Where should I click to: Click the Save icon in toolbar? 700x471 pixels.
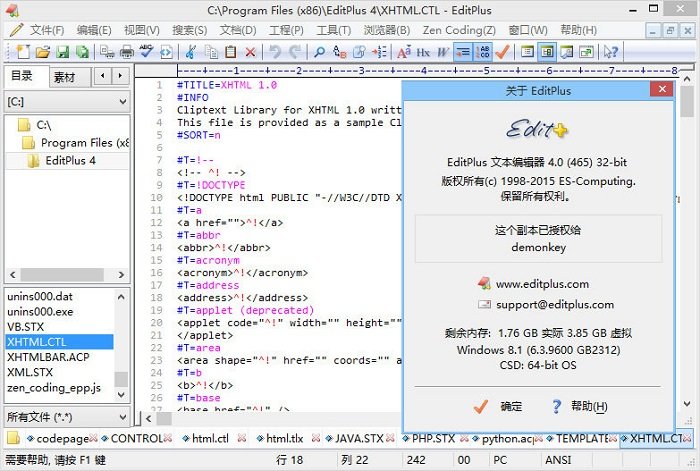click(62, 51)
